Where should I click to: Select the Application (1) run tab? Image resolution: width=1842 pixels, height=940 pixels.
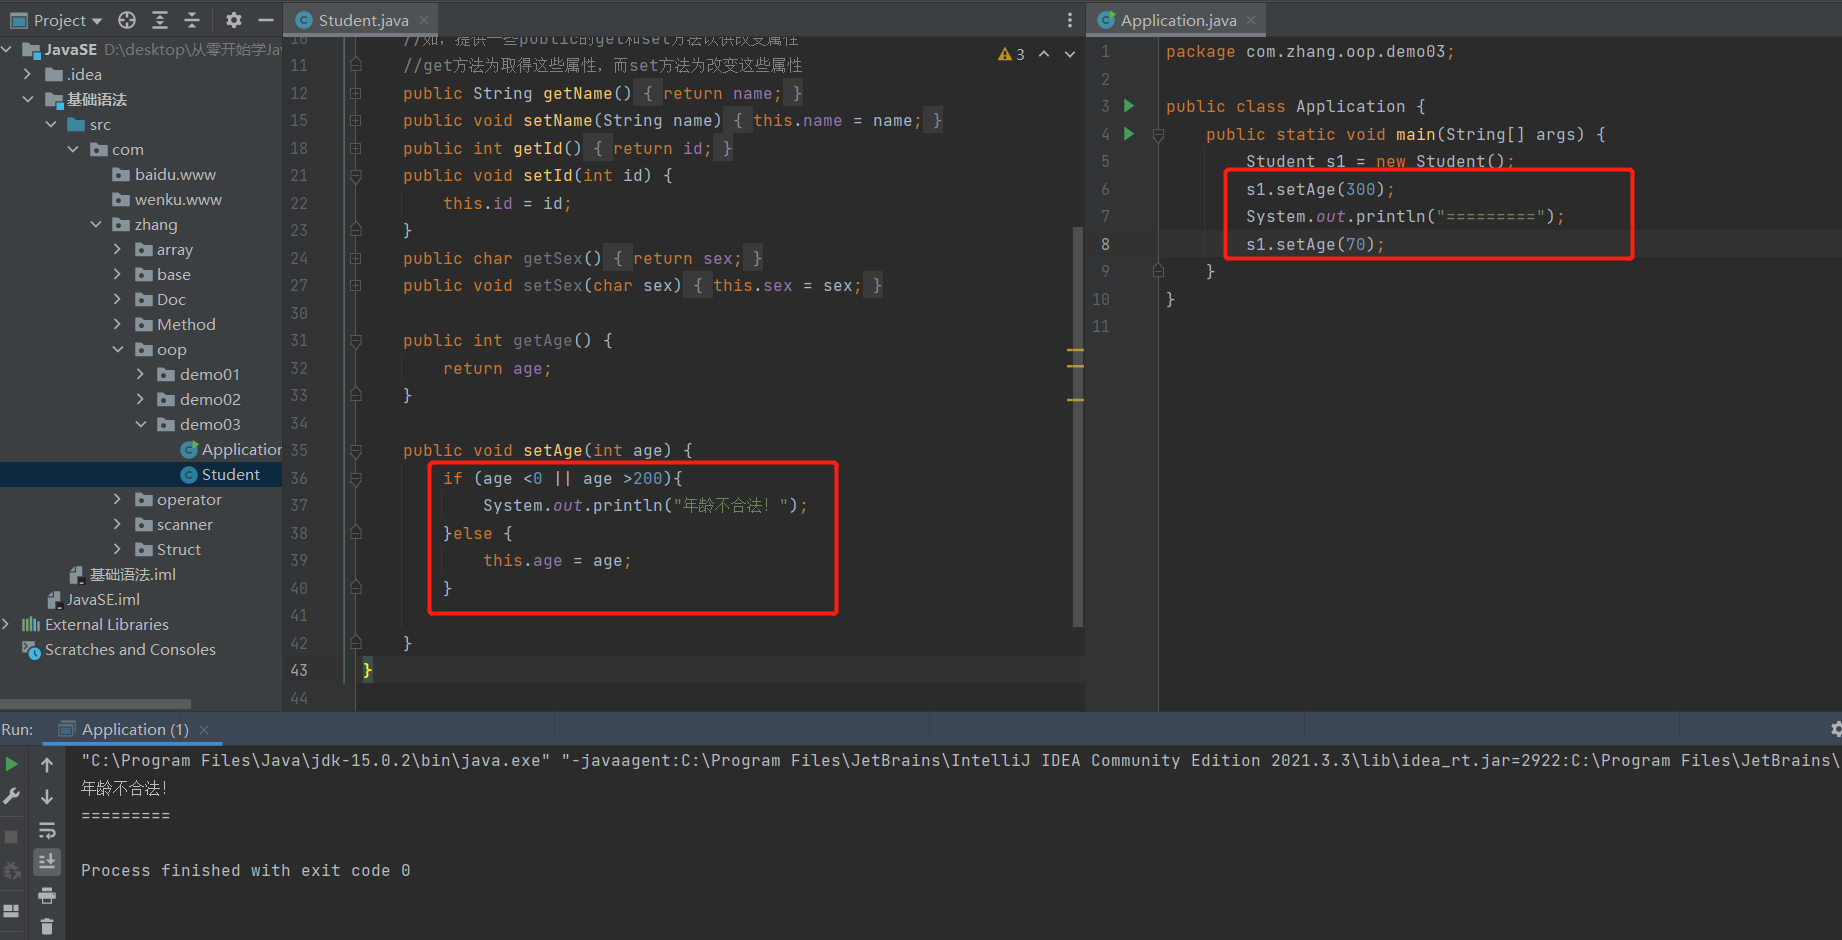pyautogui.click(x=134, y=730)
